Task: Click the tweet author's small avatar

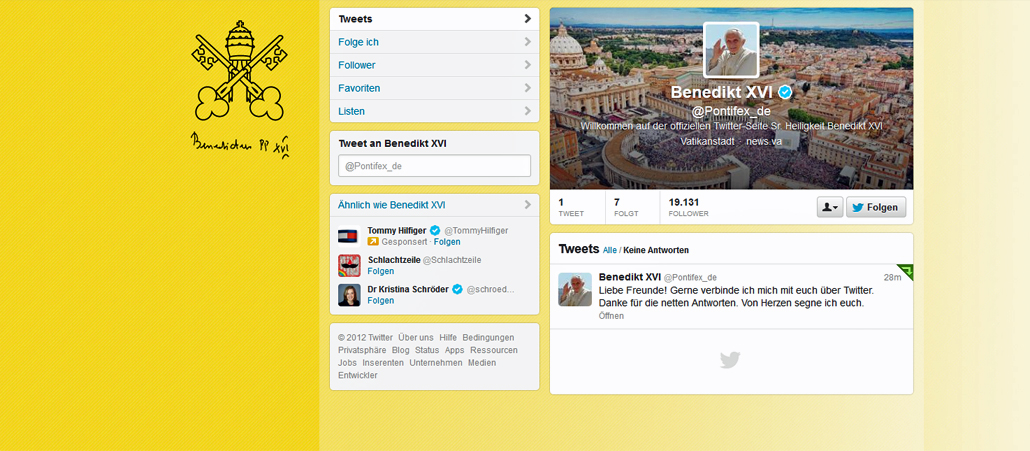Action: click(x=575, y=290)
